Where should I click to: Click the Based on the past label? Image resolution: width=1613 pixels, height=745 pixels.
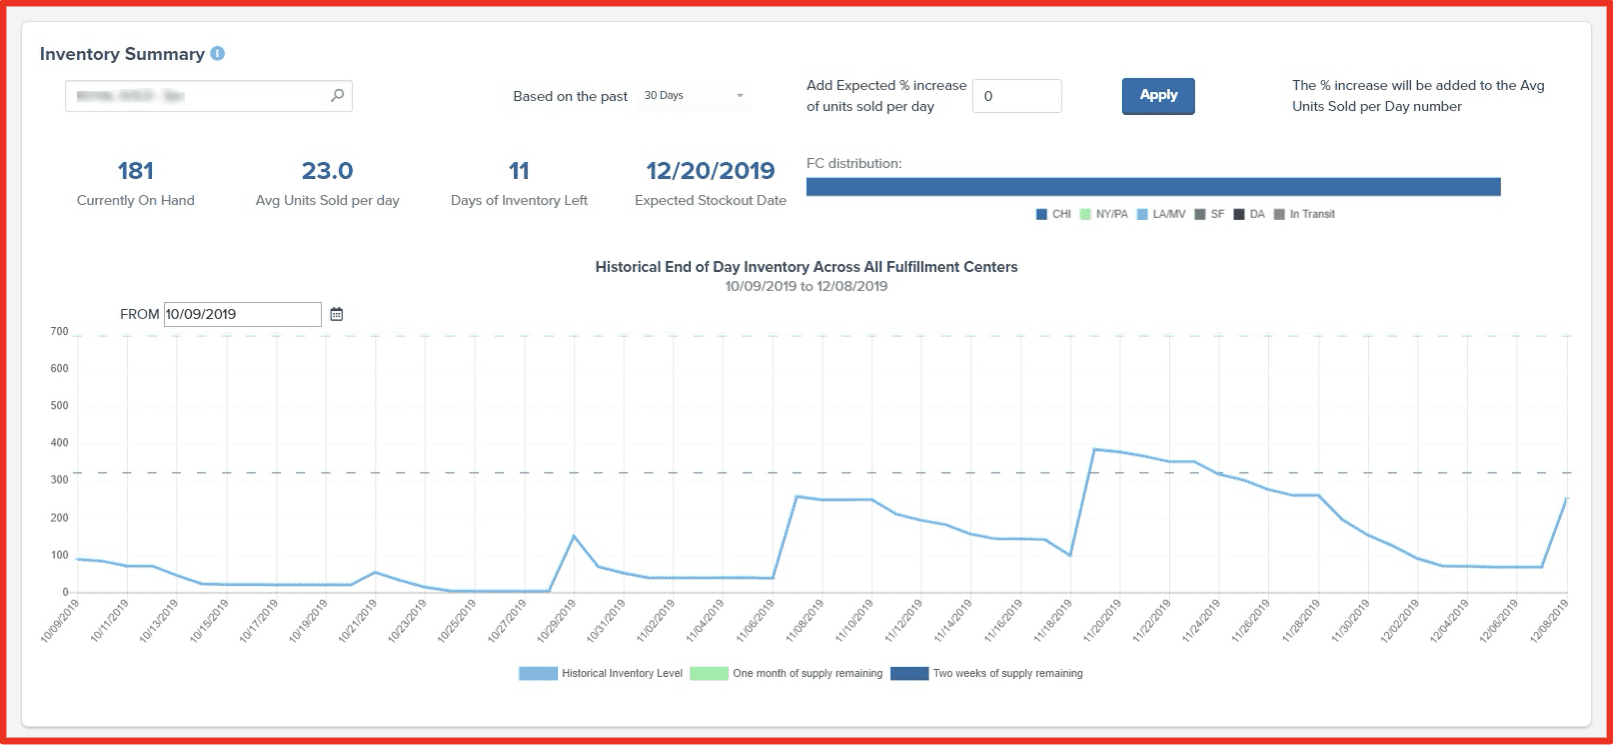570,96
